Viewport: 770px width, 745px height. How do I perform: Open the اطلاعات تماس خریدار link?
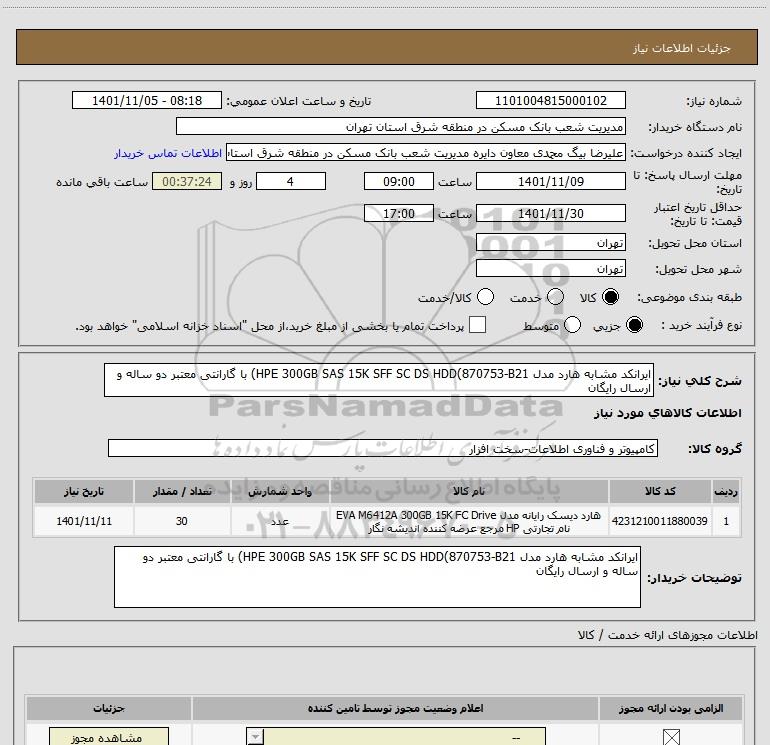[x=168, y=154]
